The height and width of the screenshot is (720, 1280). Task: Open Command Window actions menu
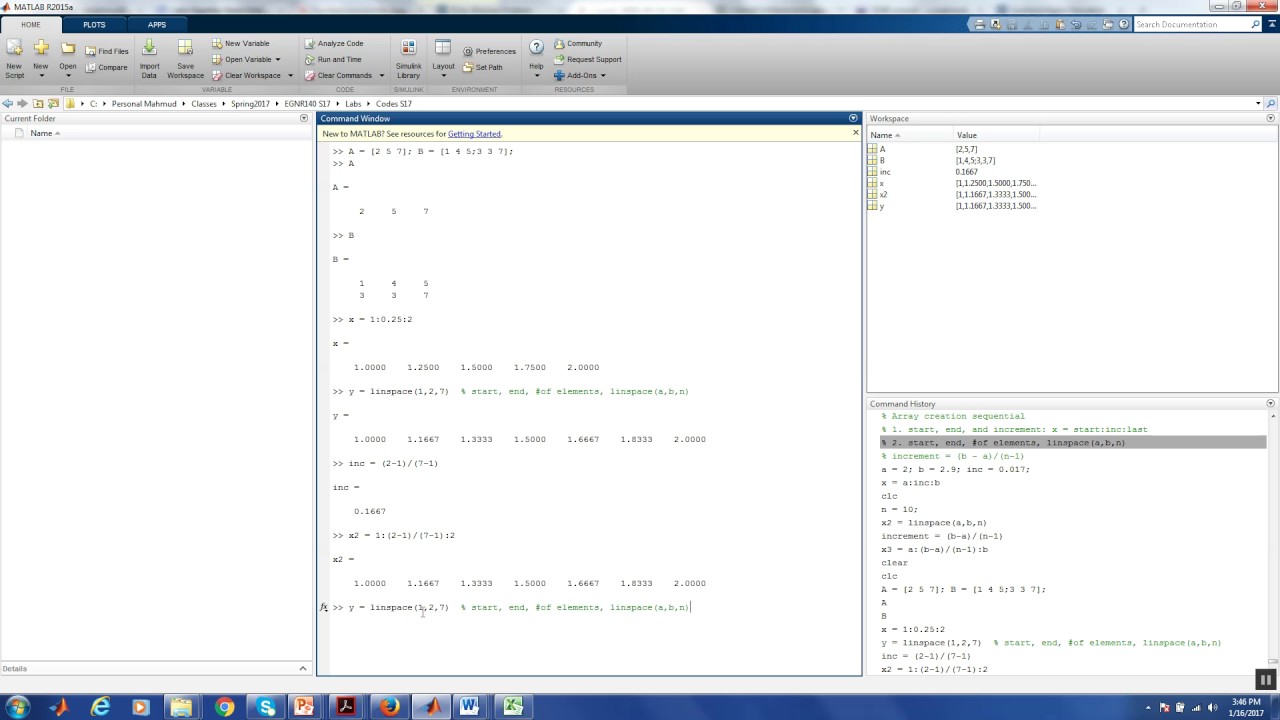853,118
